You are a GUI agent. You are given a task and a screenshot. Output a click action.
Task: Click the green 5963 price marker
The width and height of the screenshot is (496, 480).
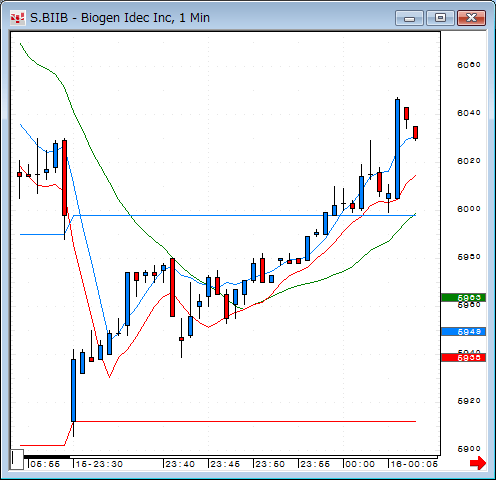point(463,297)
